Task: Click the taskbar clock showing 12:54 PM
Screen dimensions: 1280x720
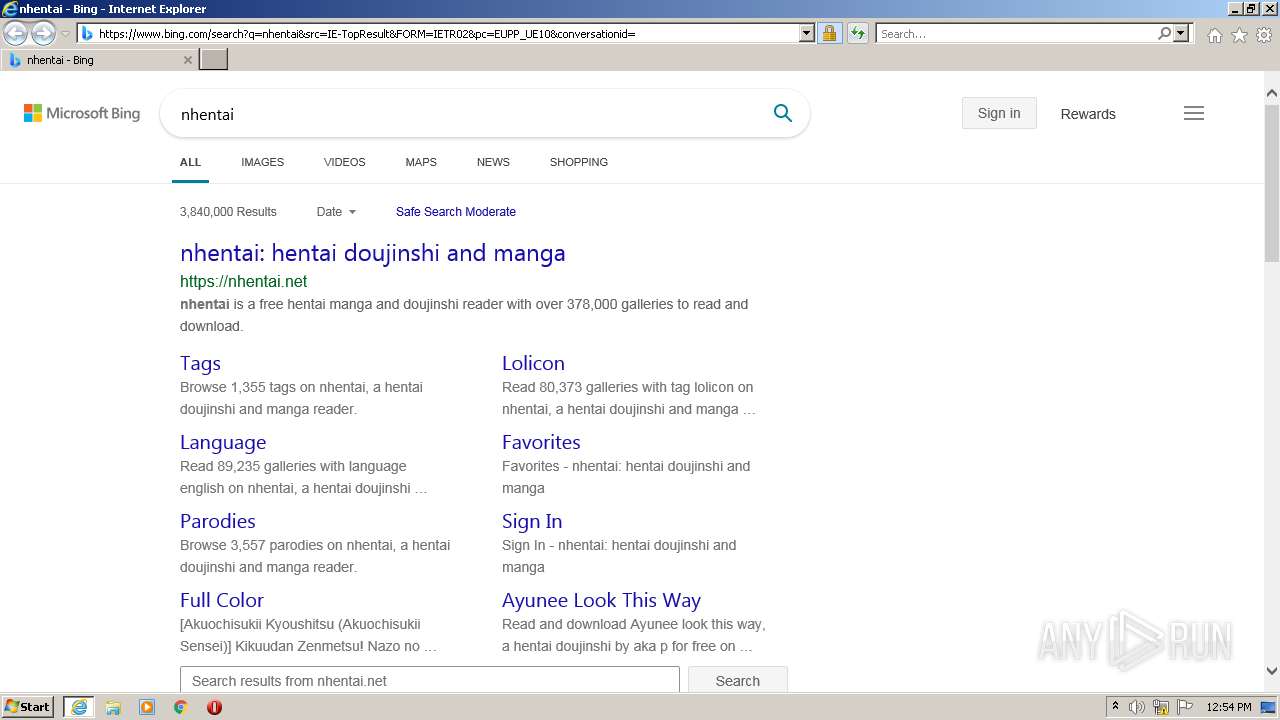Action: click(x=1229, y=707)
